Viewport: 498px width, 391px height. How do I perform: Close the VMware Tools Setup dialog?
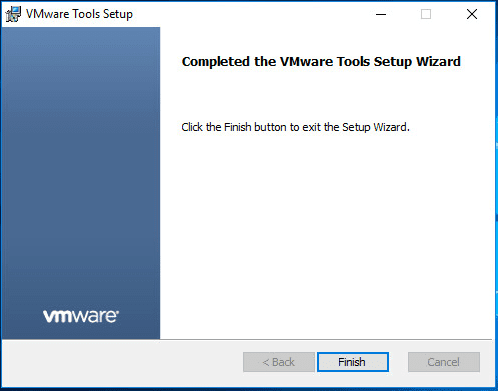click(x=472, y=14)
